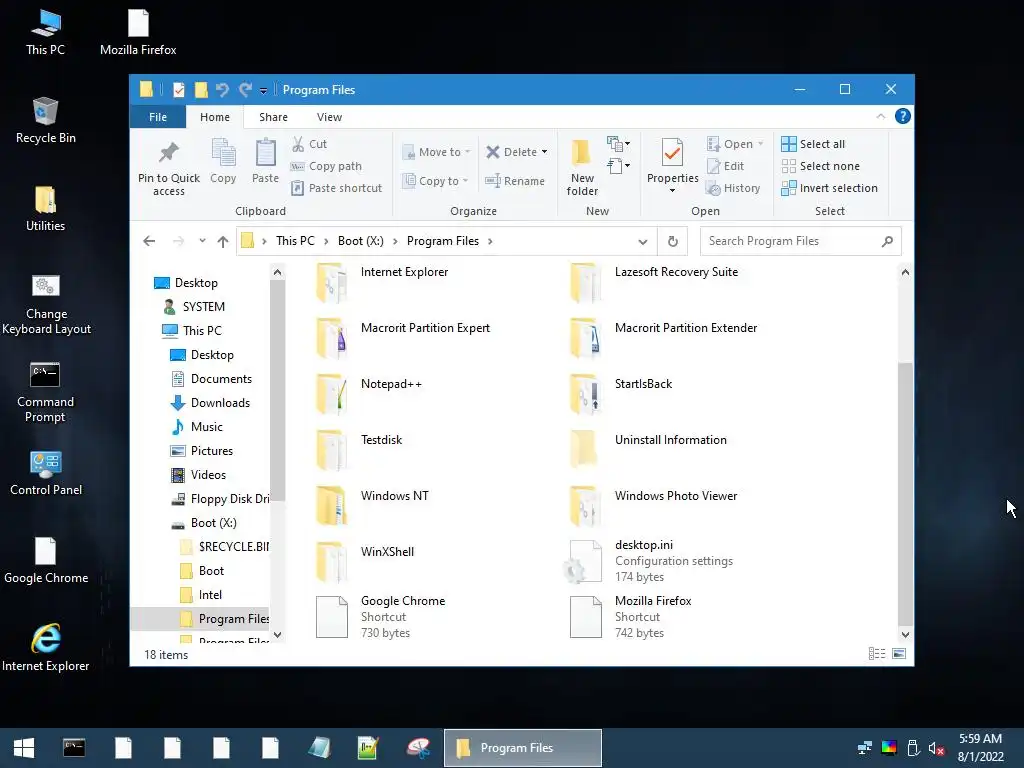1024x768 pixels.
Task: Click the Edit ribbon button
Action: (x=726, y=166)
